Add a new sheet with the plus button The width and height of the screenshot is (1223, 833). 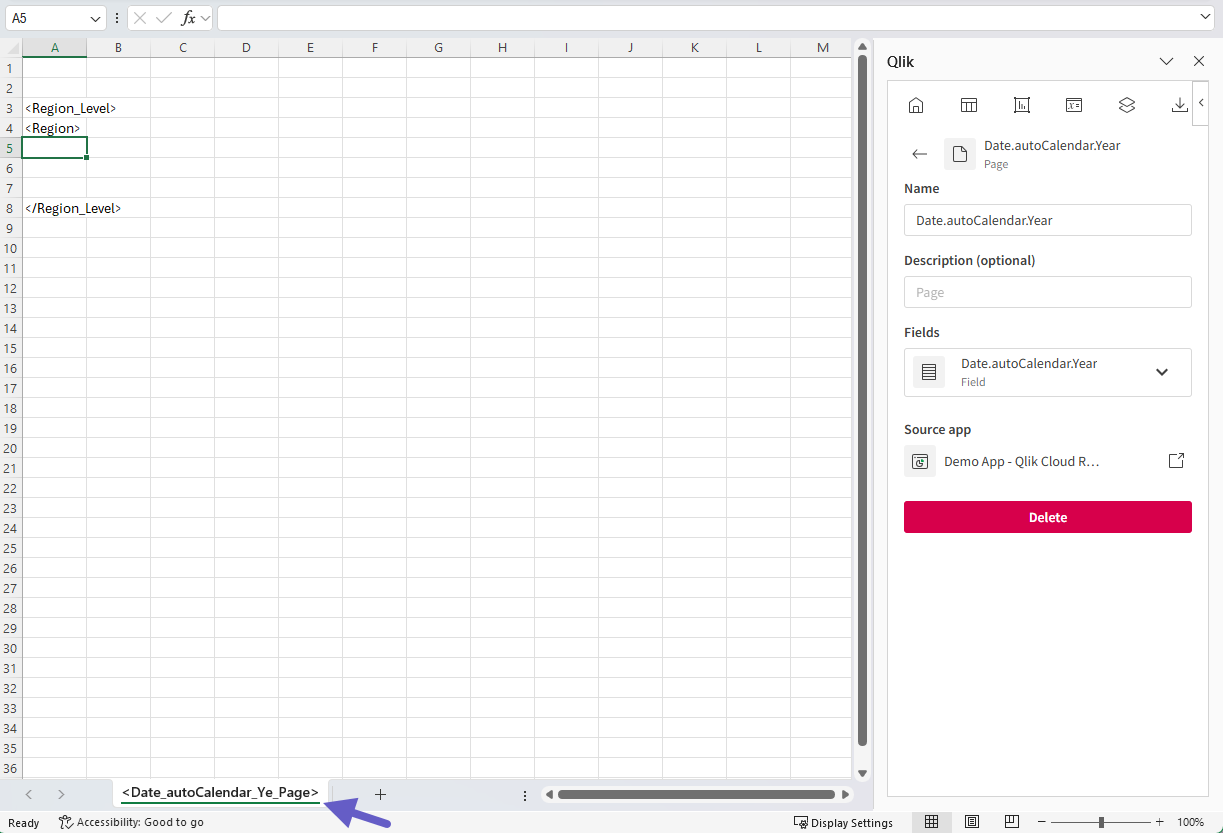380,794
